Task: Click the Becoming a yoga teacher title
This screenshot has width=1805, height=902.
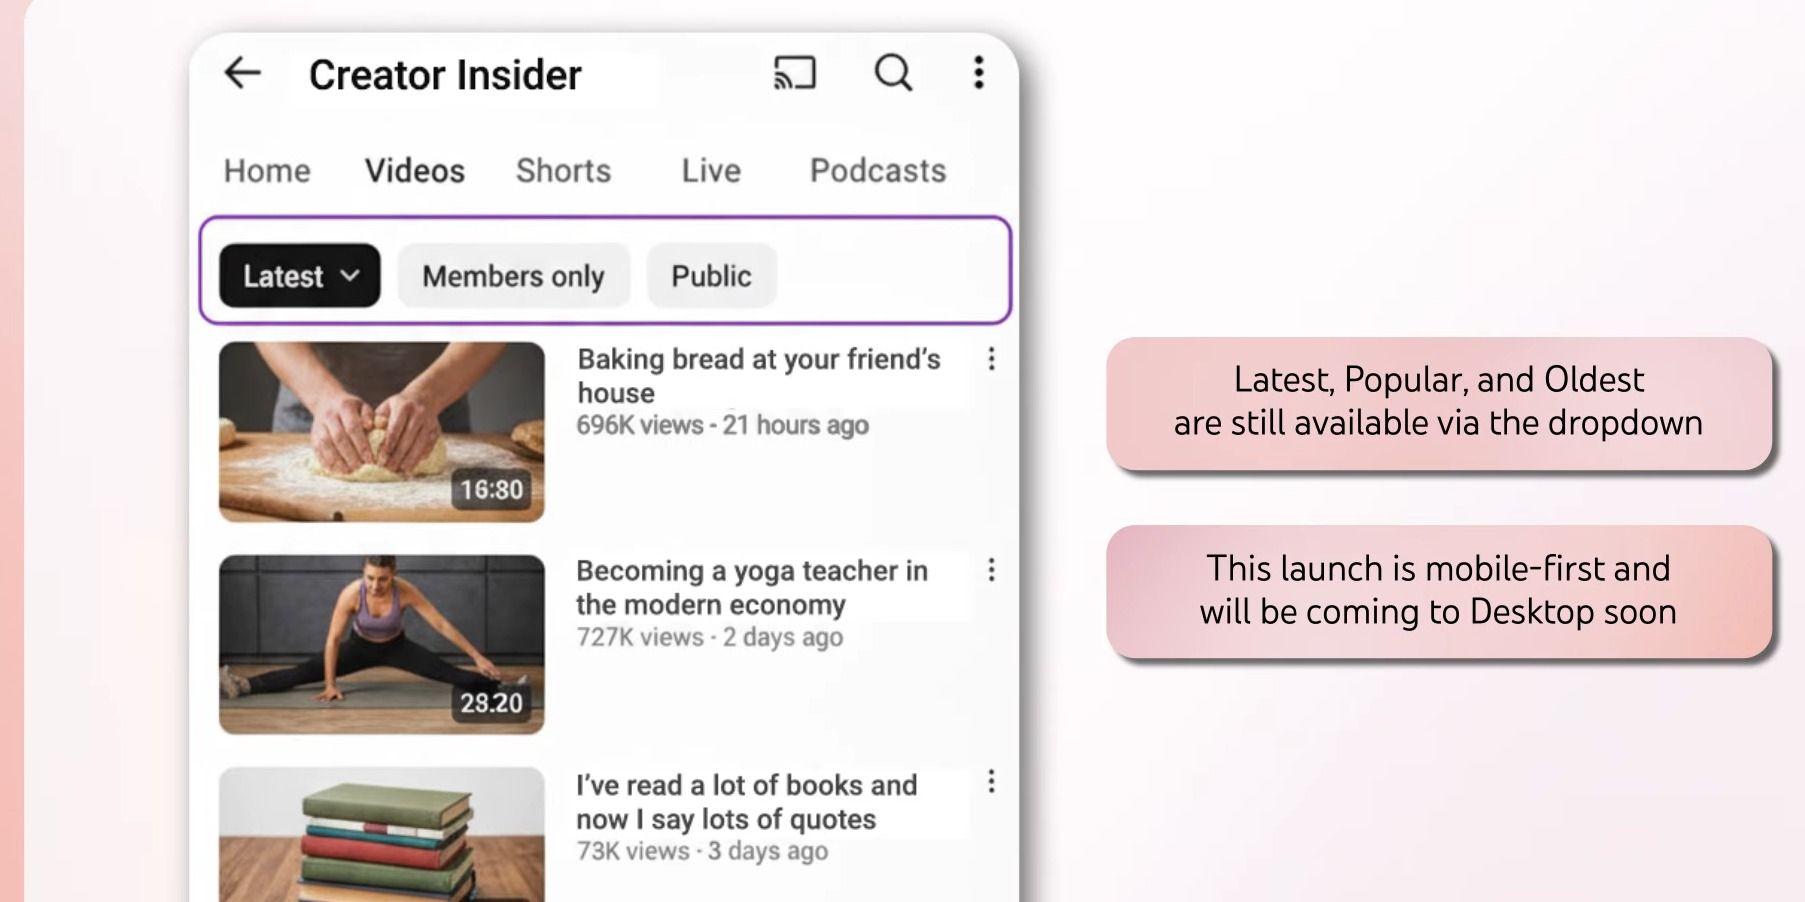Action: tap(751, 587)
